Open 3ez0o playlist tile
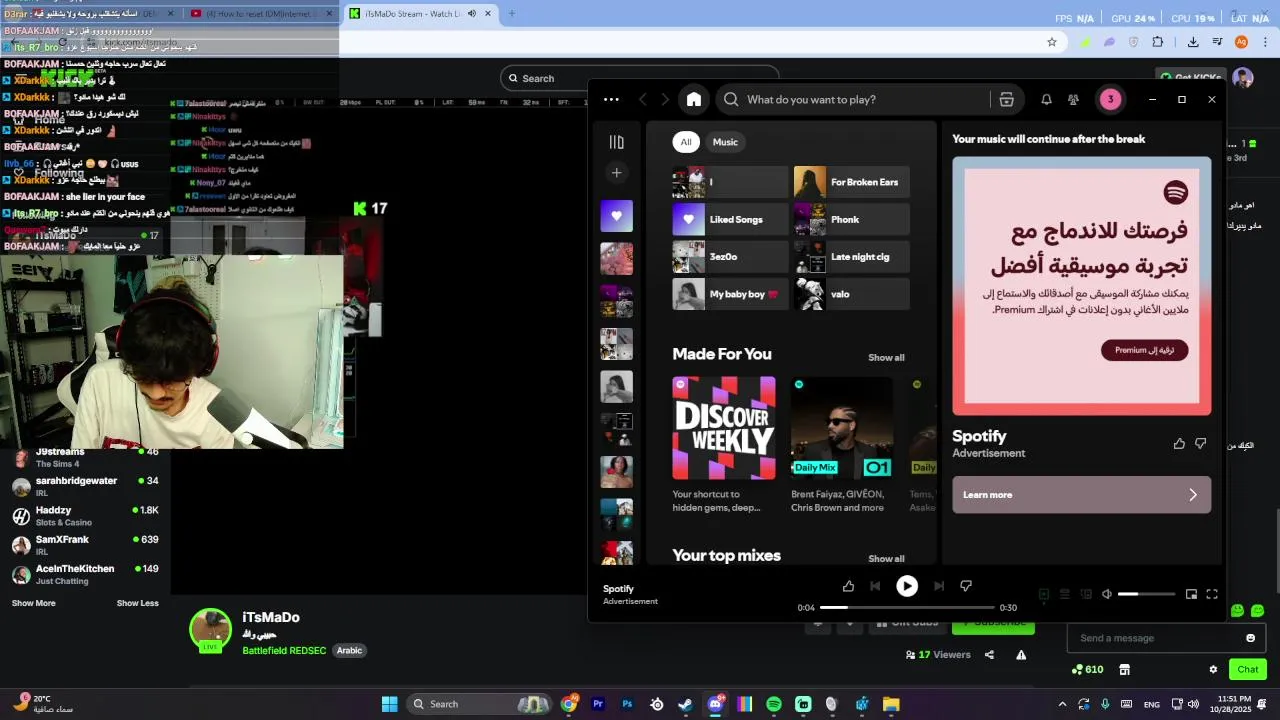Viewport: 1280px width, 720px height. 730,257
